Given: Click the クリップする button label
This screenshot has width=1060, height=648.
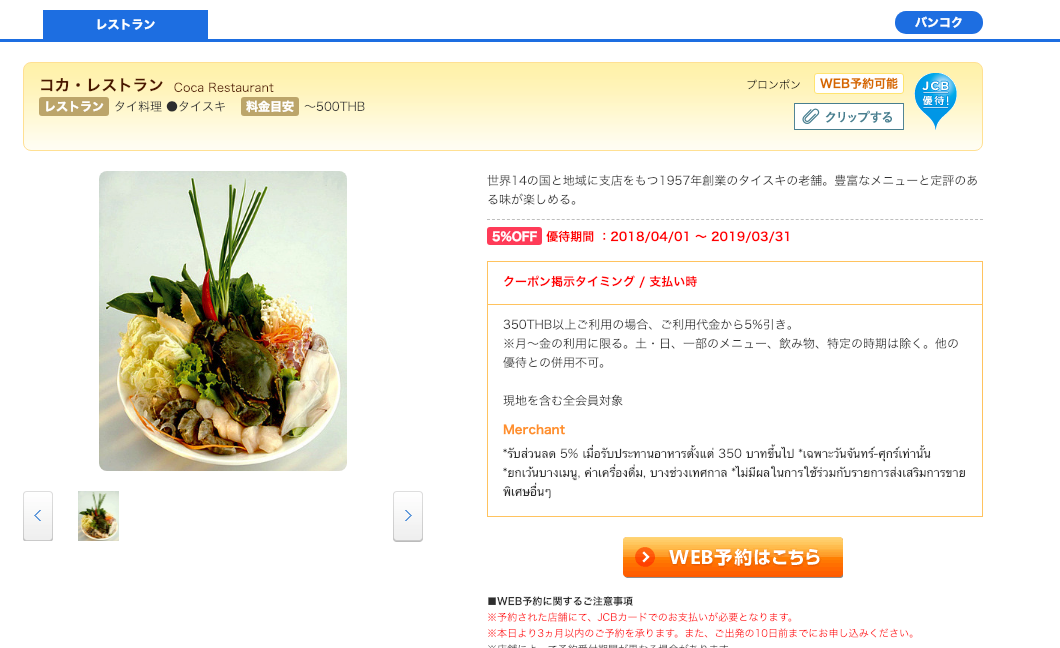Looking at the screenshot, I should click(x=859, y=117).
